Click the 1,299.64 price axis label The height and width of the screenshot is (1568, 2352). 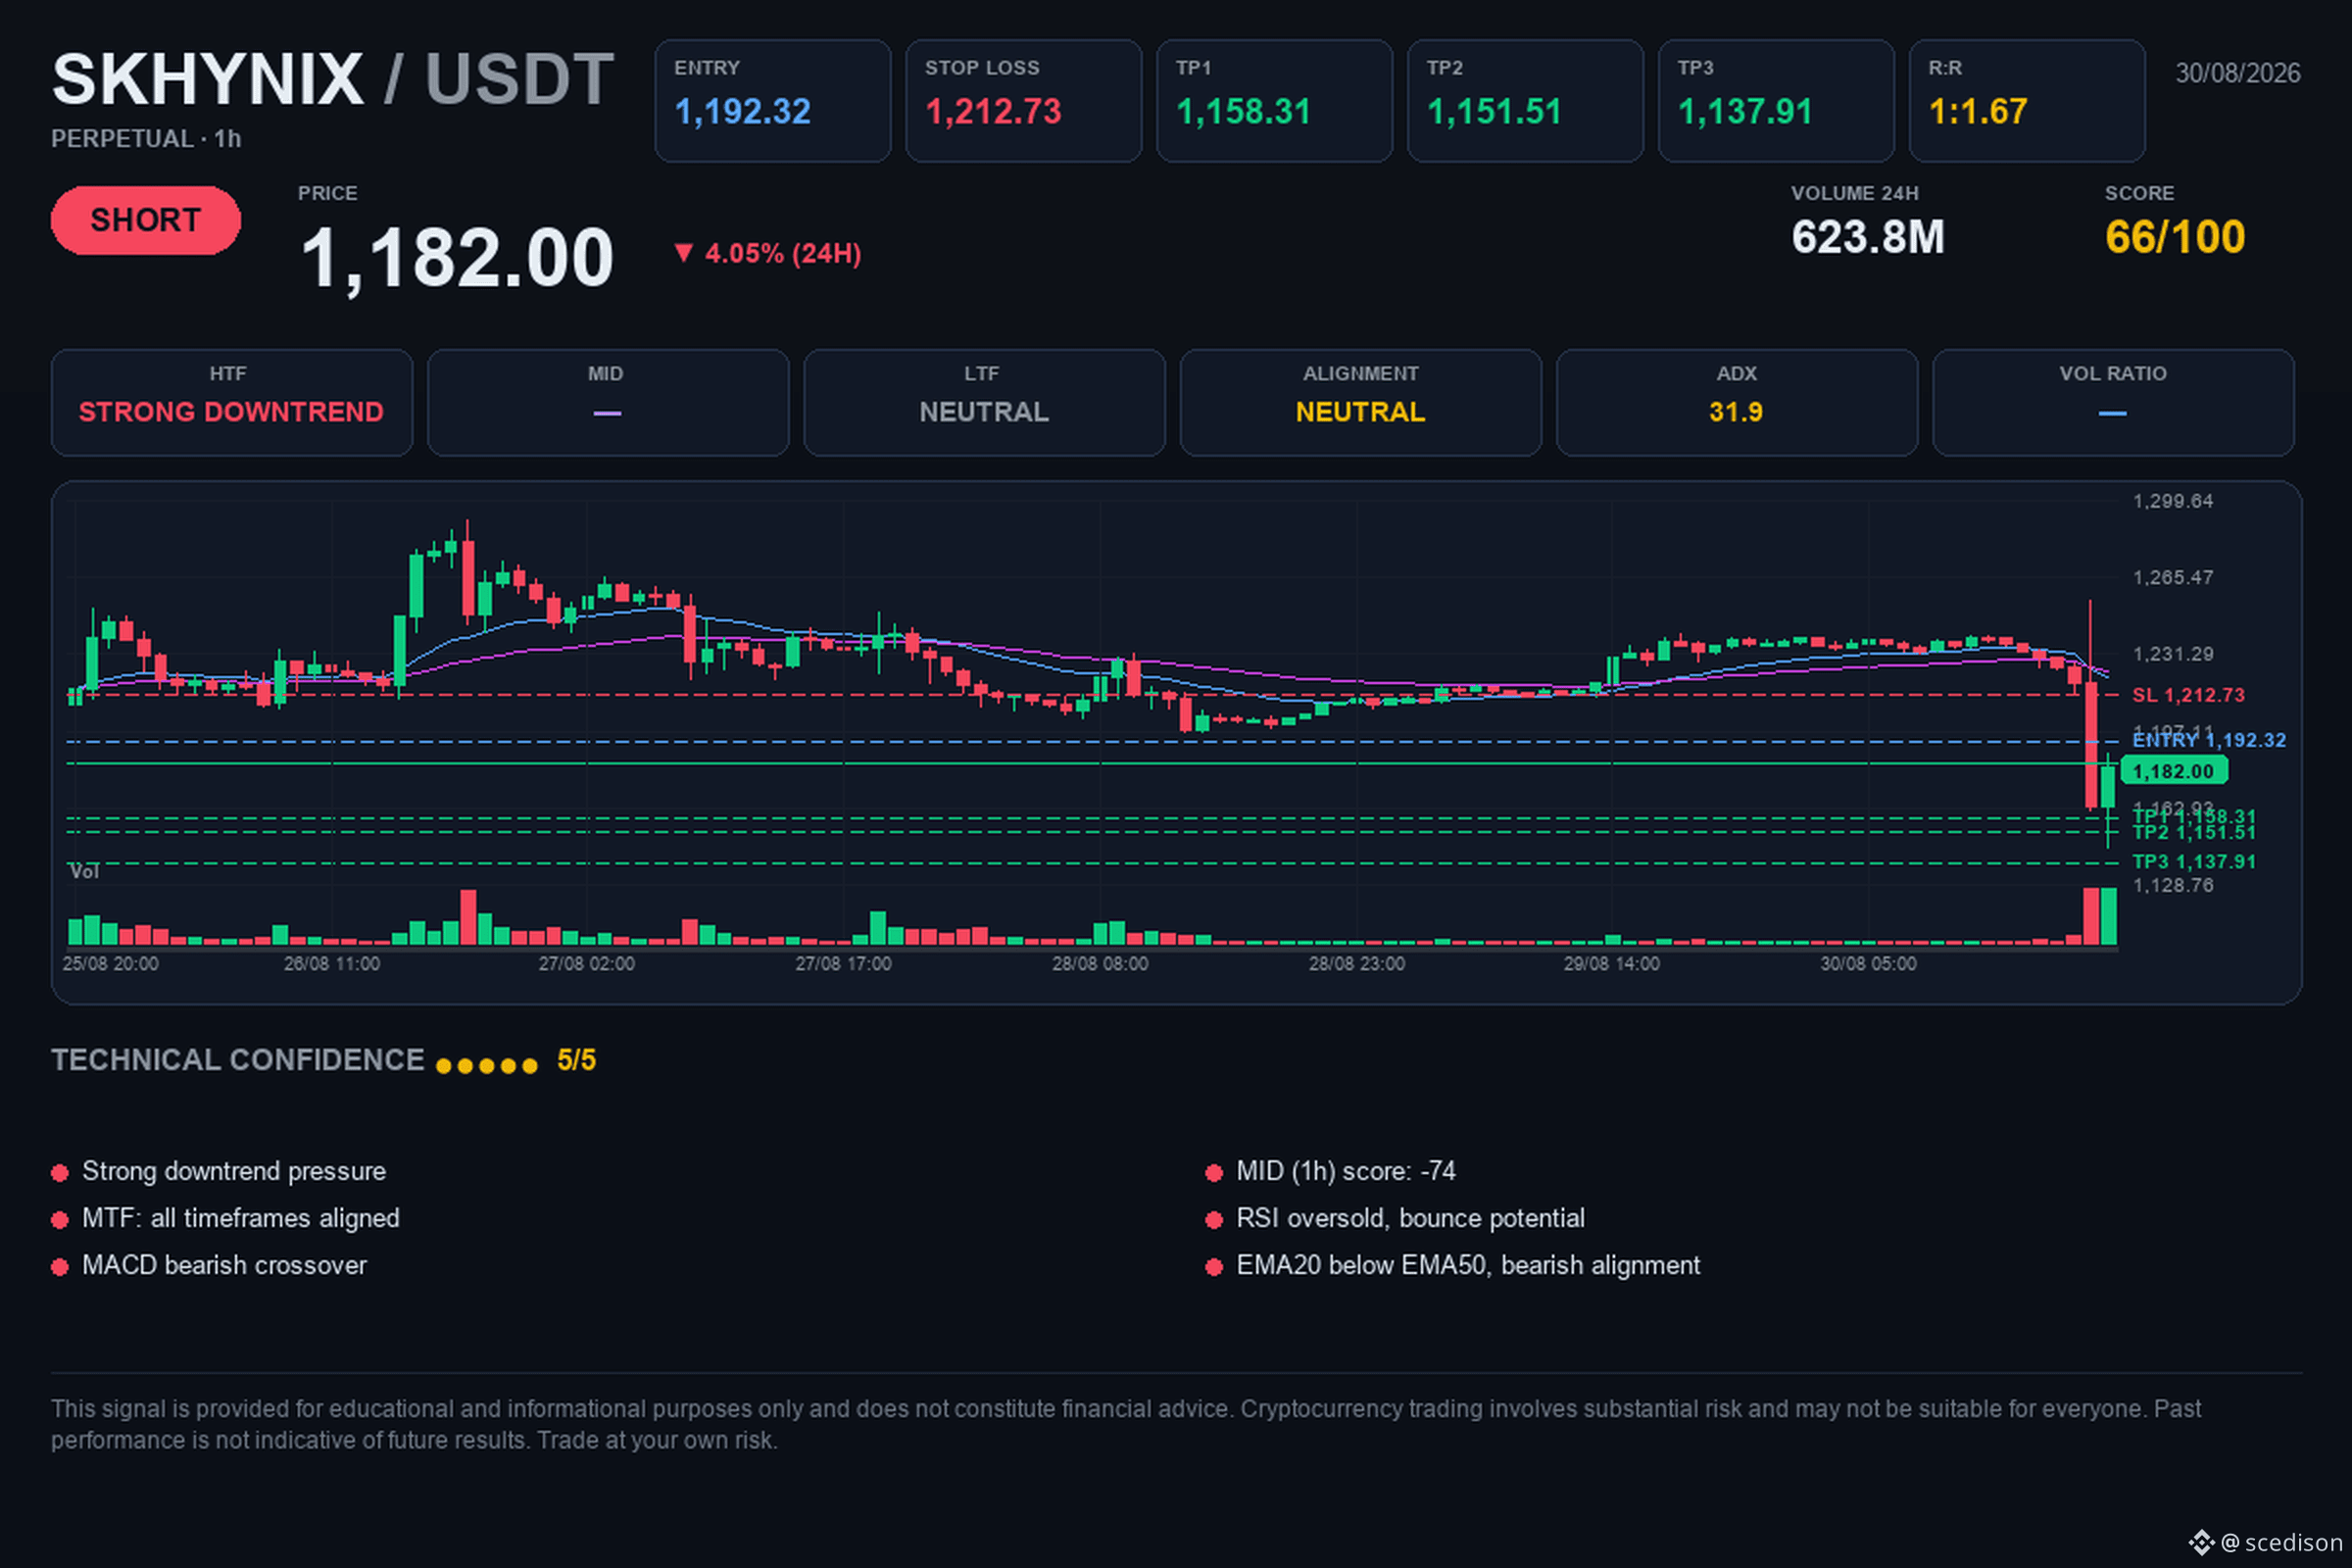click(2173, 501)
